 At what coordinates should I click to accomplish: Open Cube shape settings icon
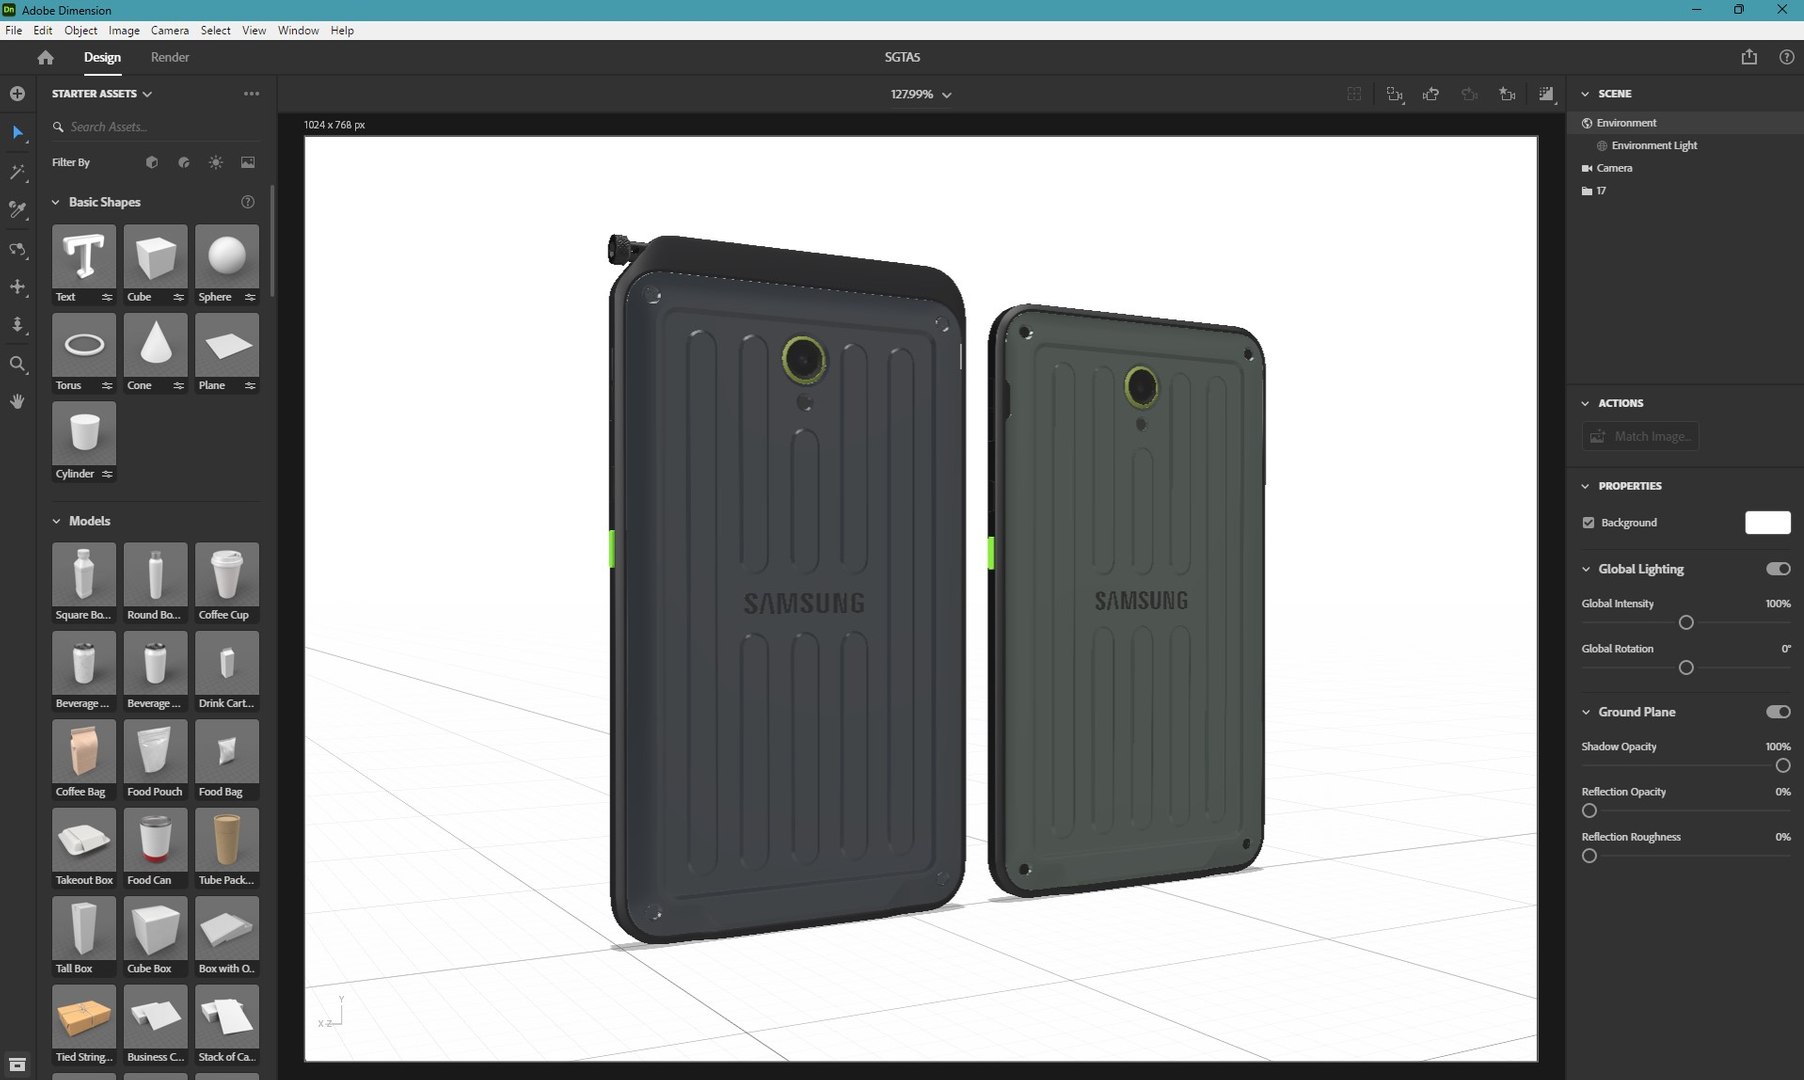(179, 297)
